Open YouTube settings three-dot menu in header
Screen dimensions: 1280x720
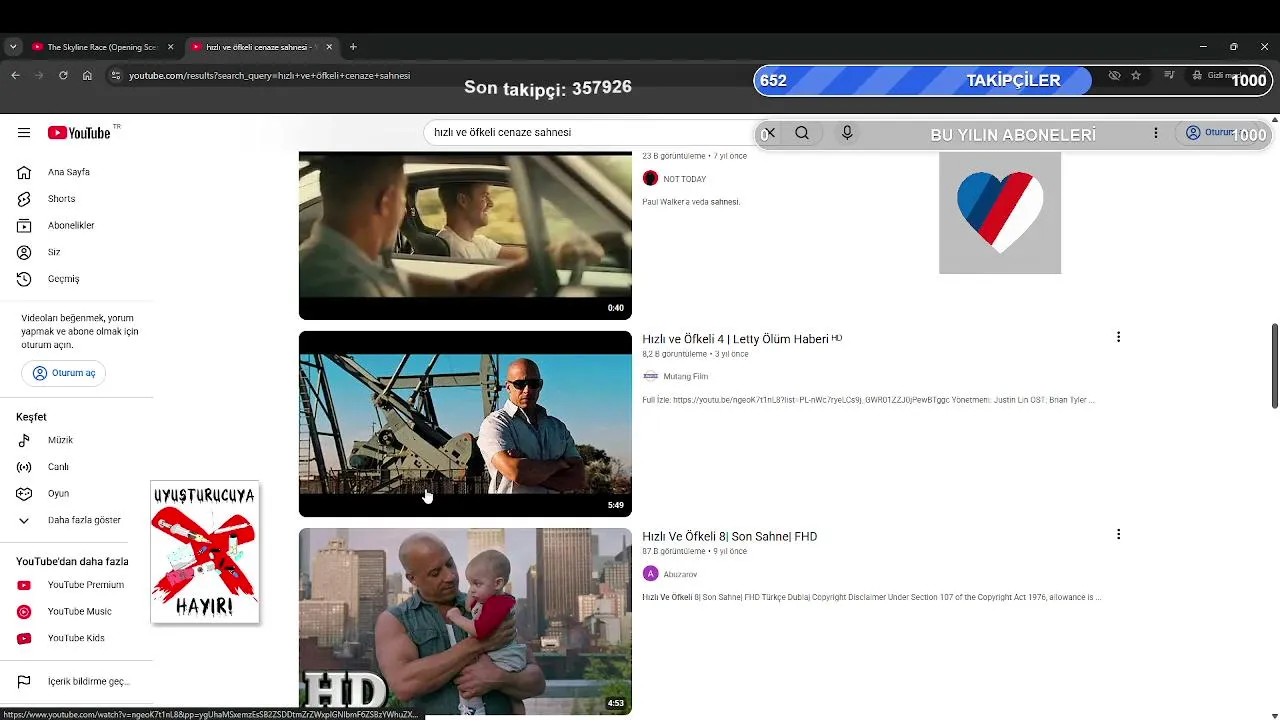click(x=1156, y=133)
